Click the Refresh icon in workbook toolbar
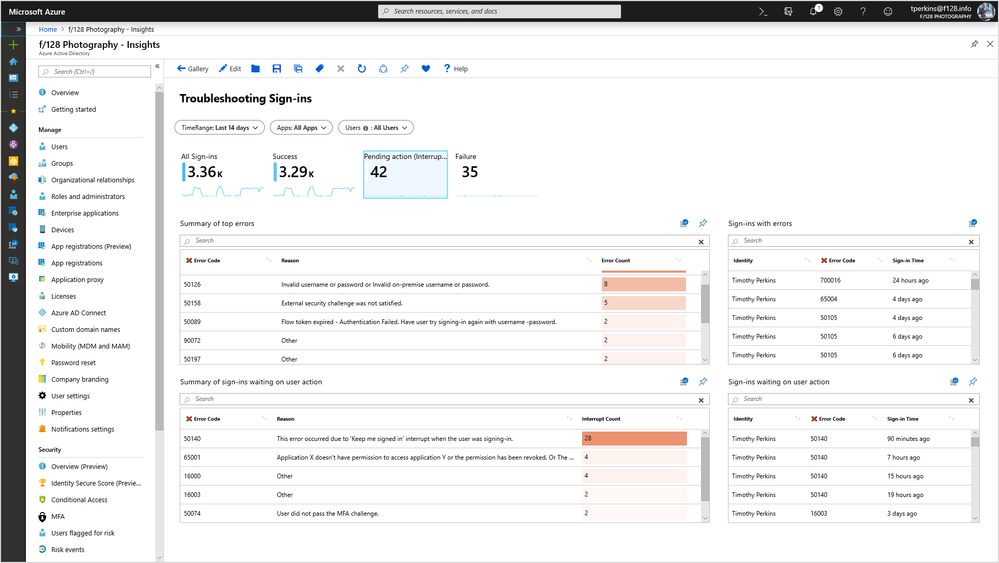This screenshot has height=563, width=999. (x=361, y=69)
